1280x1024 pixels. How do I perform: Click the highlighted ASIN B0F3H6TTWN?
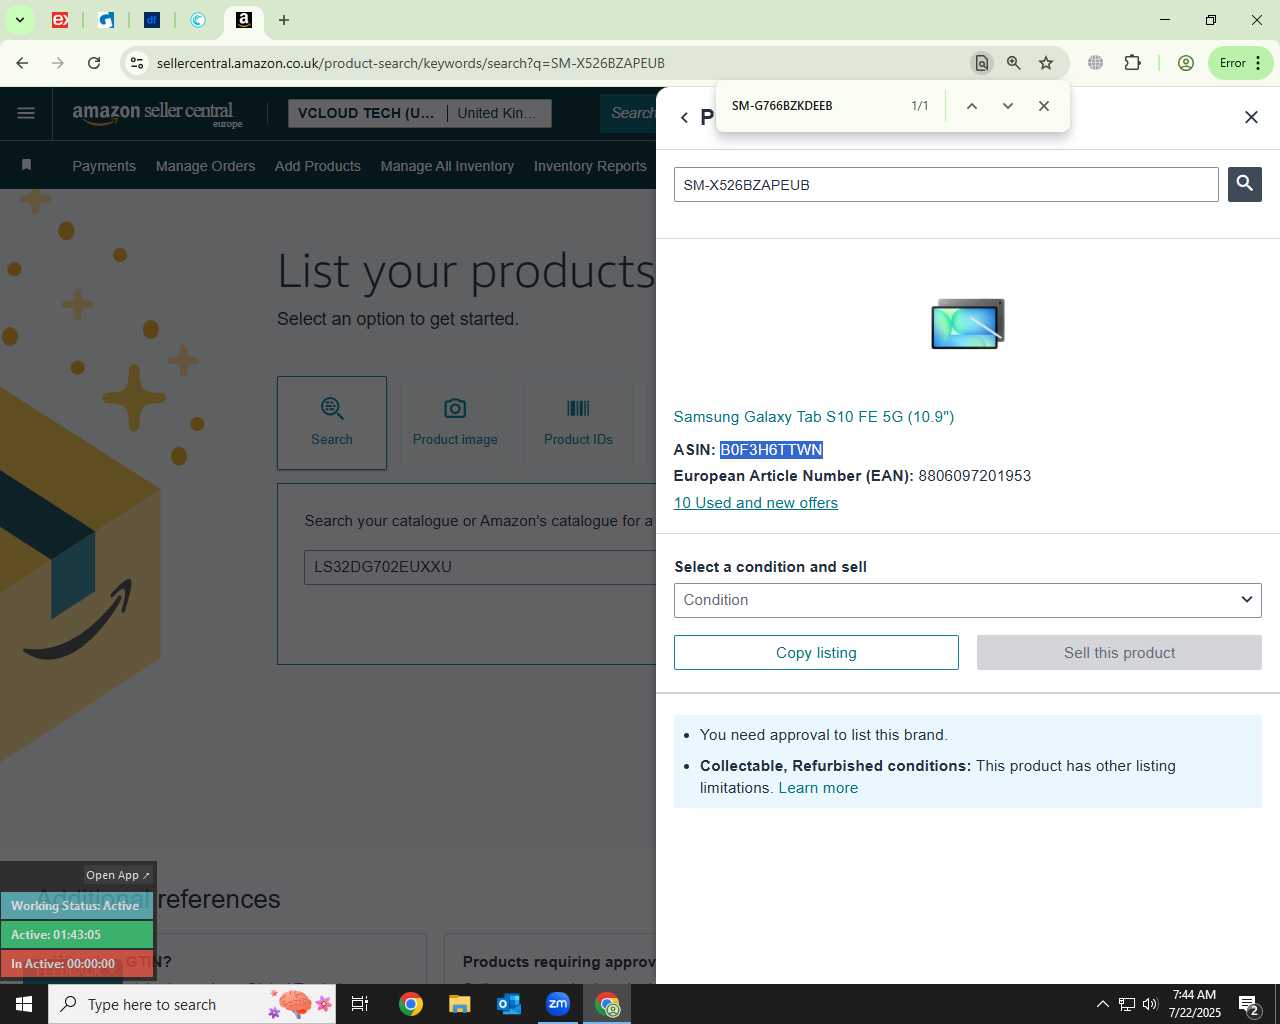[771, 450]
